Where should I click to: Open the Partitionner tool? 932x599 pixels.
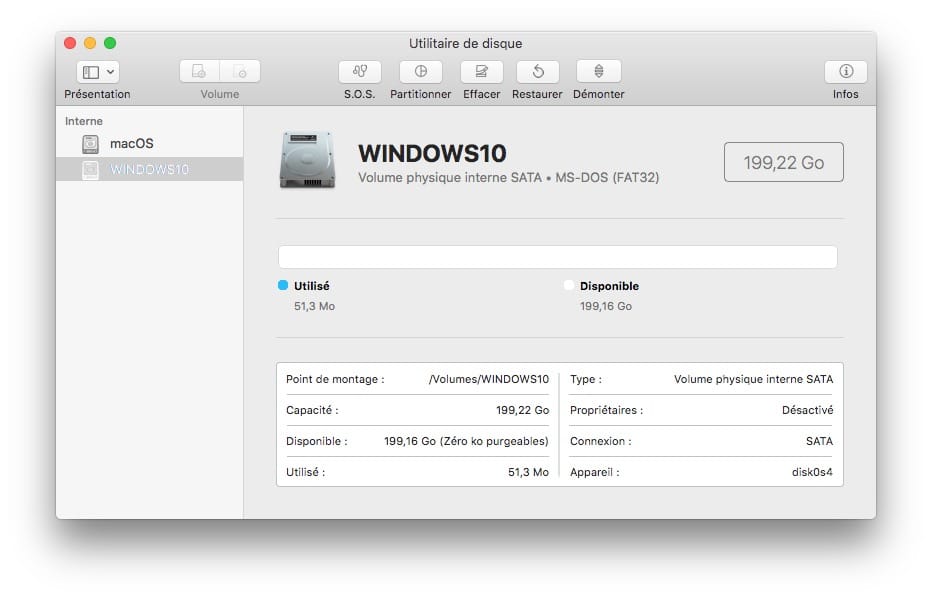pyautogui.click(x=421, y=72)
